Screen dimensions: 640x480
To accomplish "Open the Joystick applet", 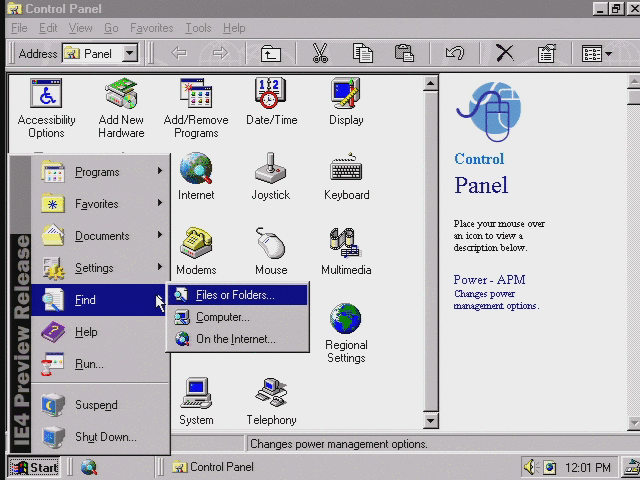I will 271,176.
